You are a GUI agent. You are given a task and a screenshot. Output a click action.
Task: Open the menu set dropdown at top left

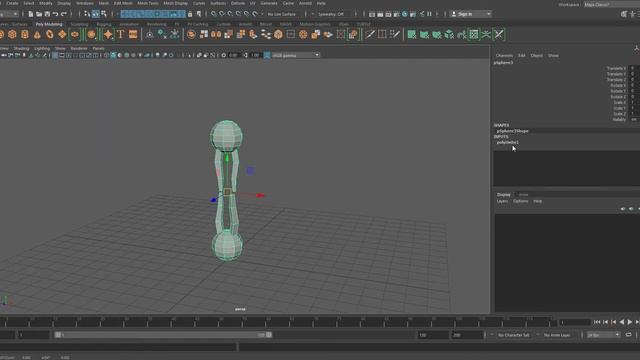tap(9, 14)
